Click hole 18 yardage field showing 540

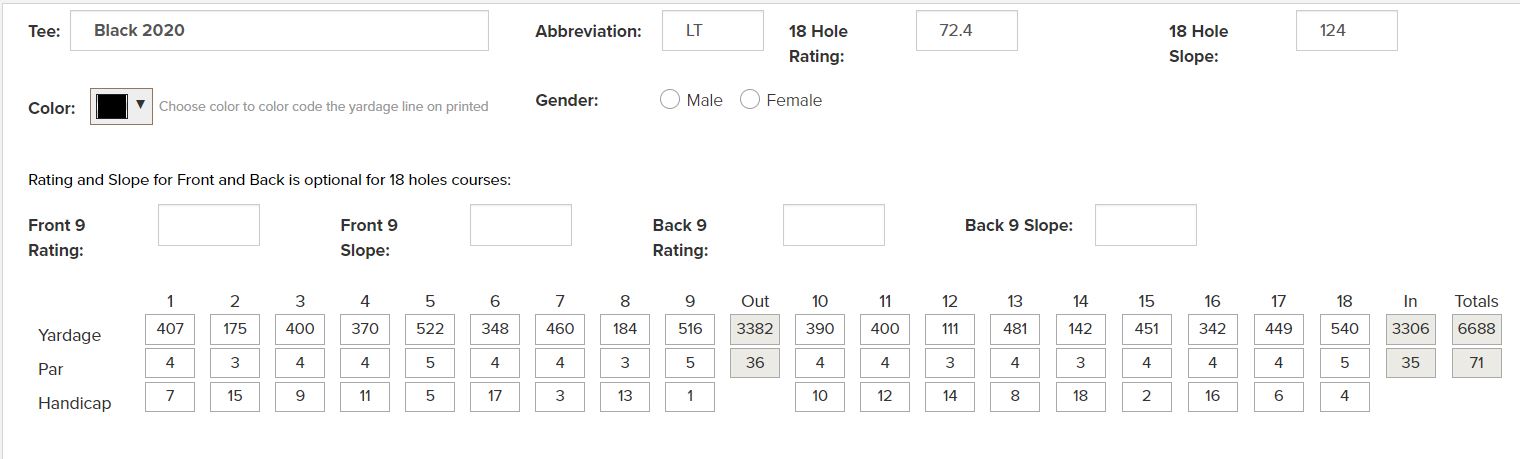click(1344, 329)
